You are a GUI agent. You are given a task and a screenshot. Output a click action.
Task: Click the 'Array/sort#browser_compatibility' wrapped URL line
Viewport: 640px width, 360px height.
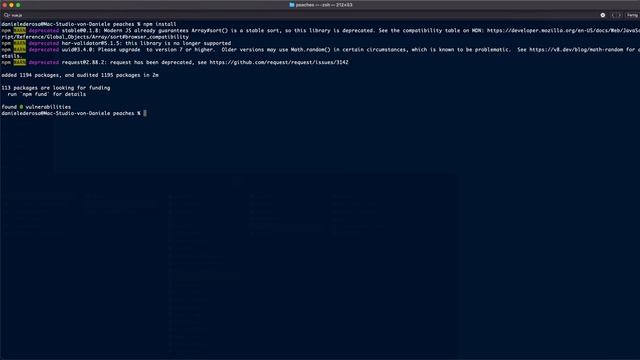pyautogui.click(x=95, y=37)
